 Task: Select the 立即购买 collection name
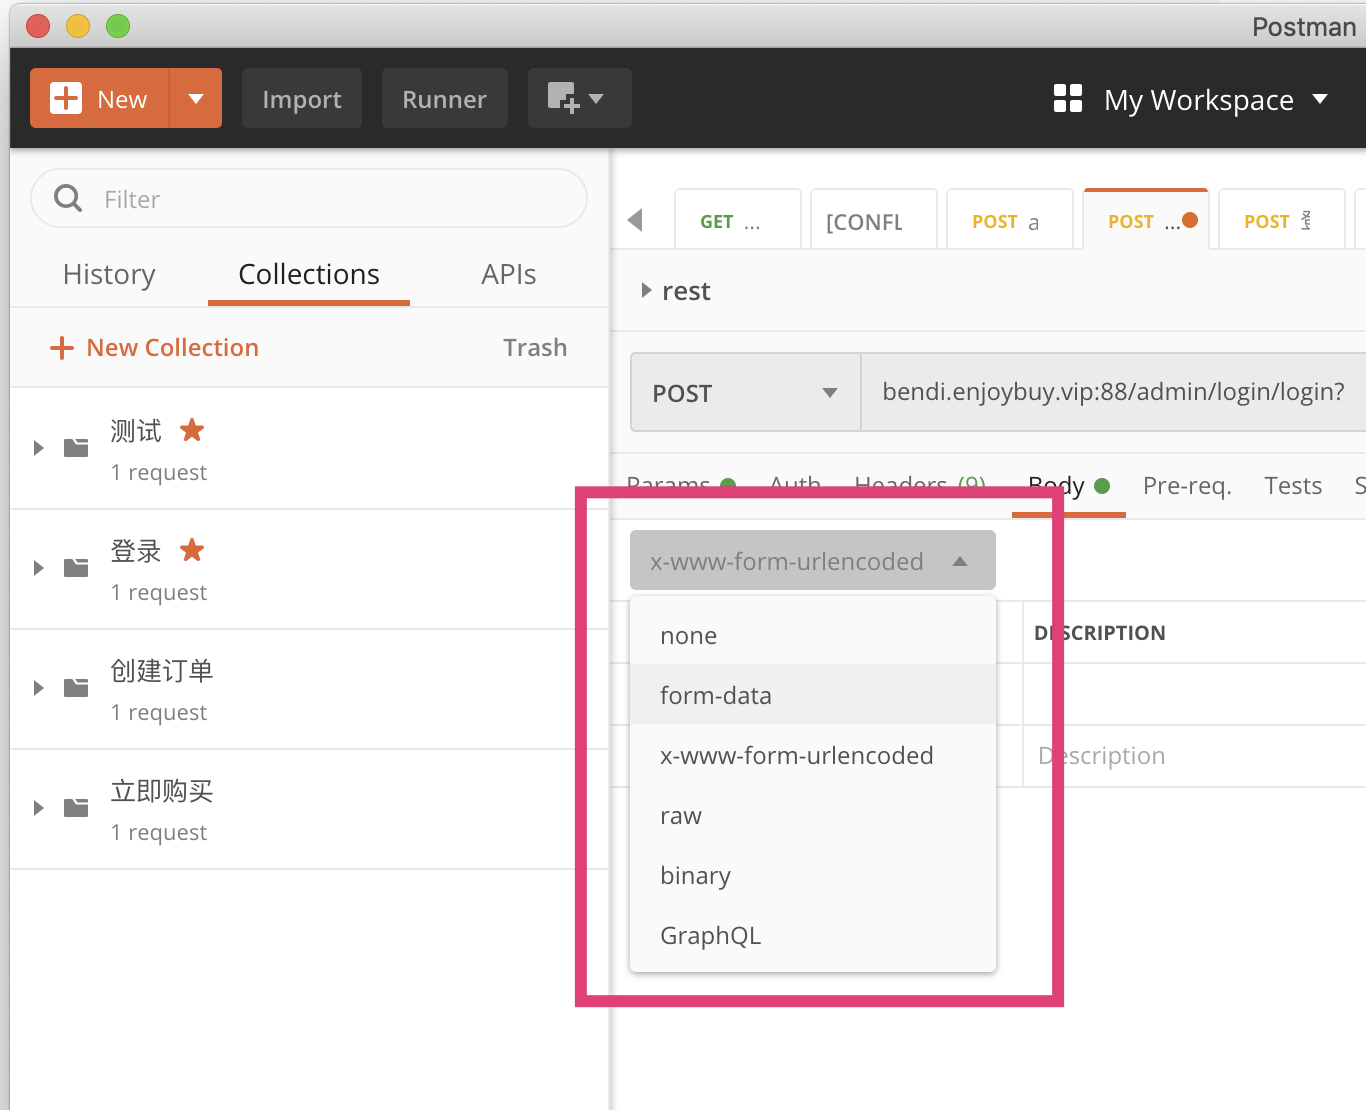tap(162, 791)
